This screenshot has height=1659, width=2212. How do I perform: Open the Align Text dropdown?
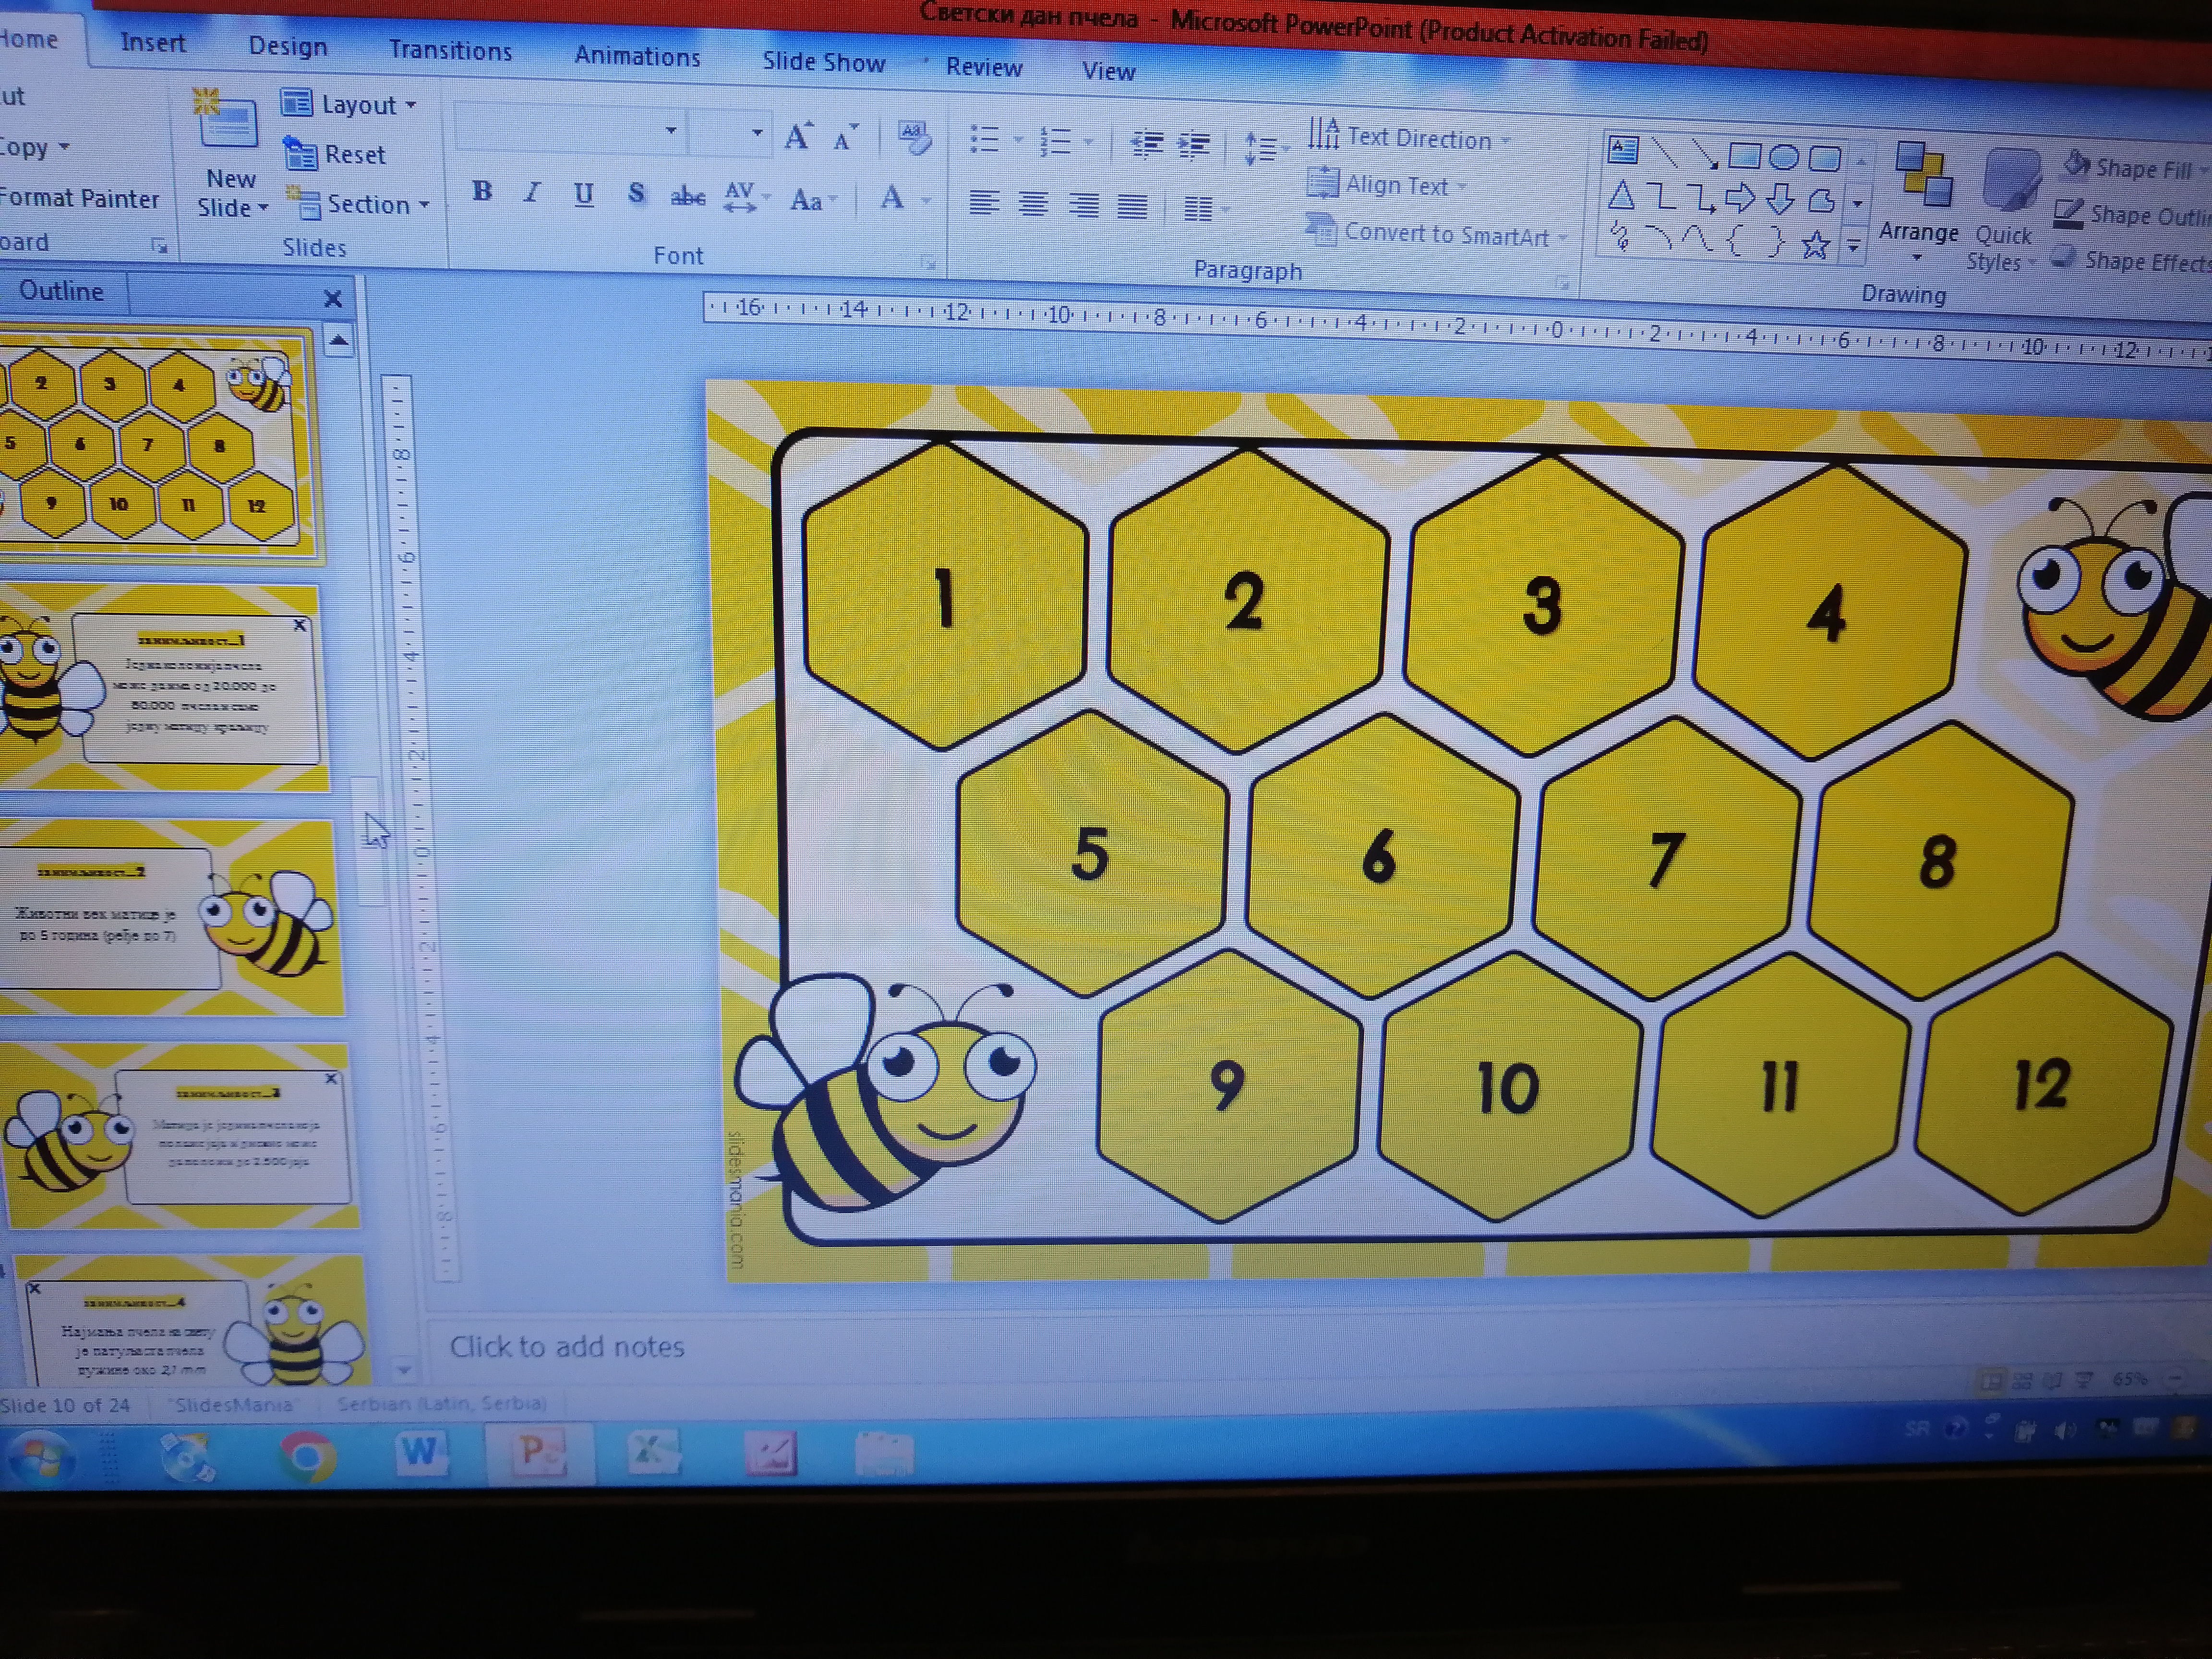tap(1386, 185)
